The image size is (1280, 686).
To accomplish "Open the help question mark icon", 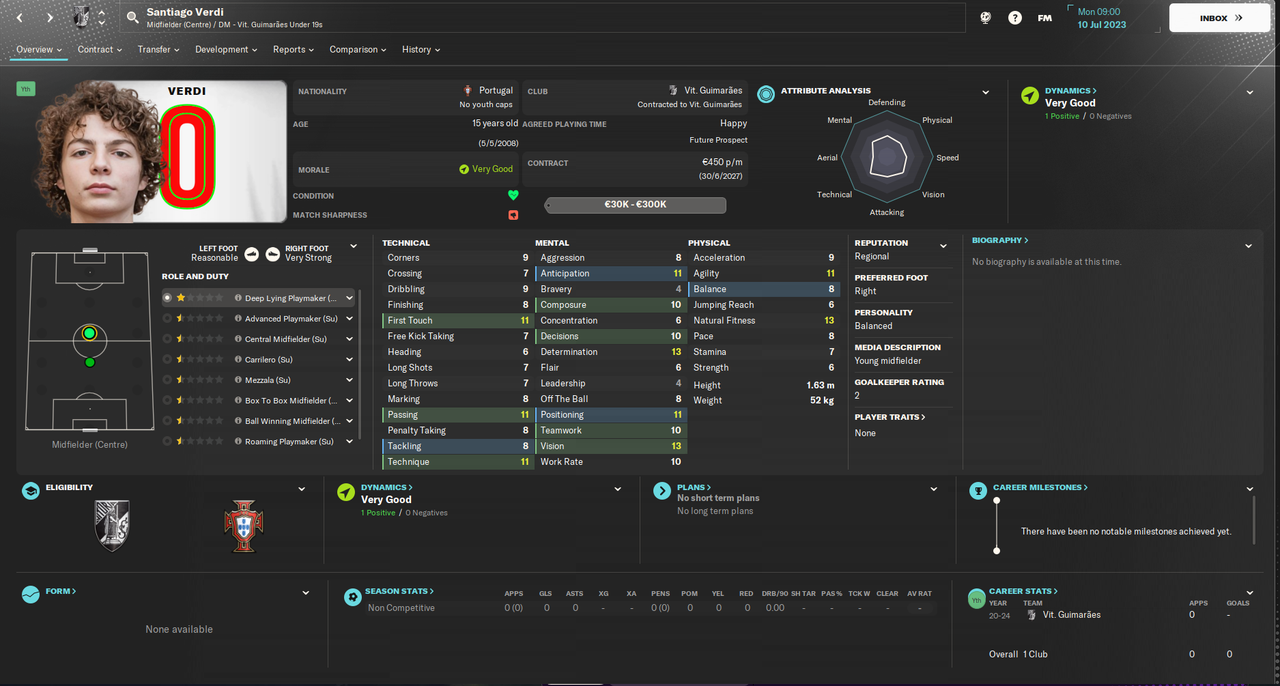I will point(1015,18).
